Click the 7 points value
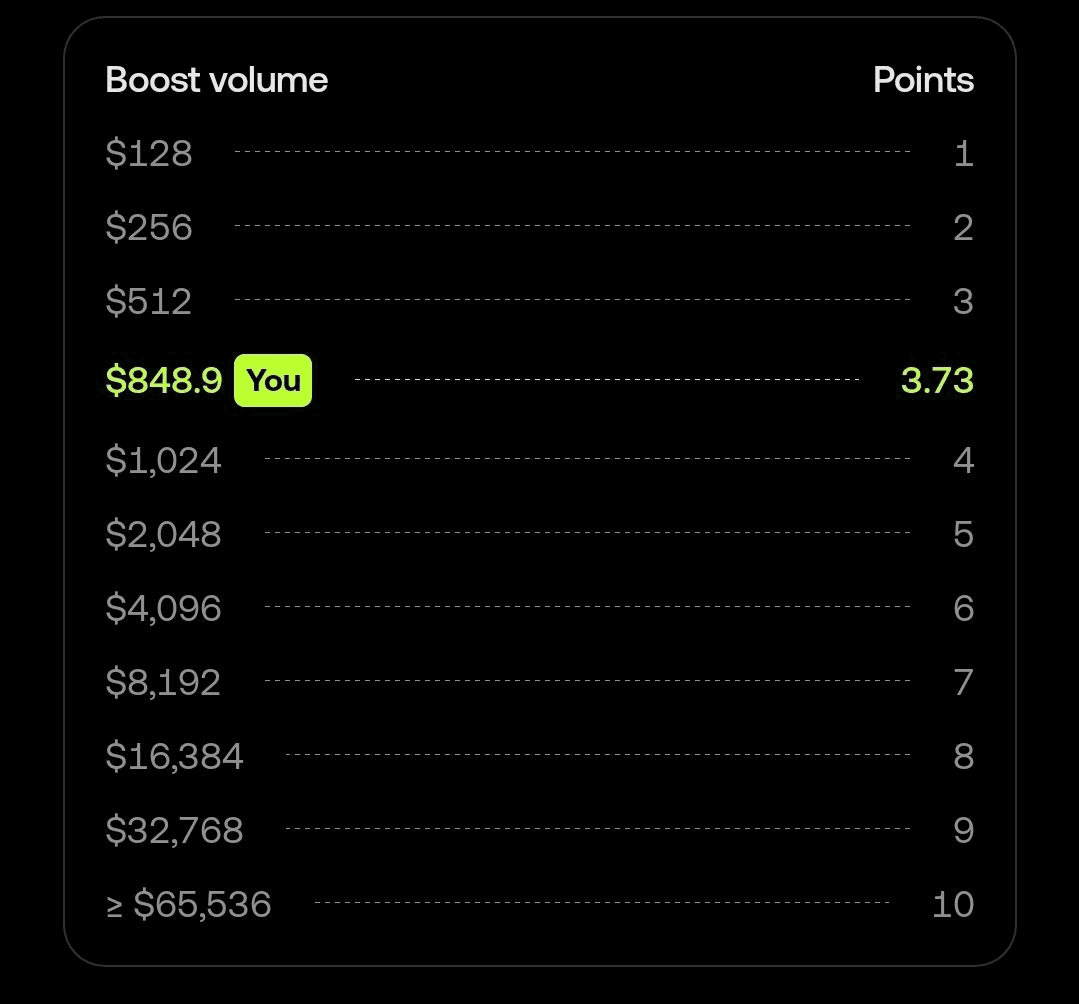Screen dimensions: 1079x1004 coord(963,682)
